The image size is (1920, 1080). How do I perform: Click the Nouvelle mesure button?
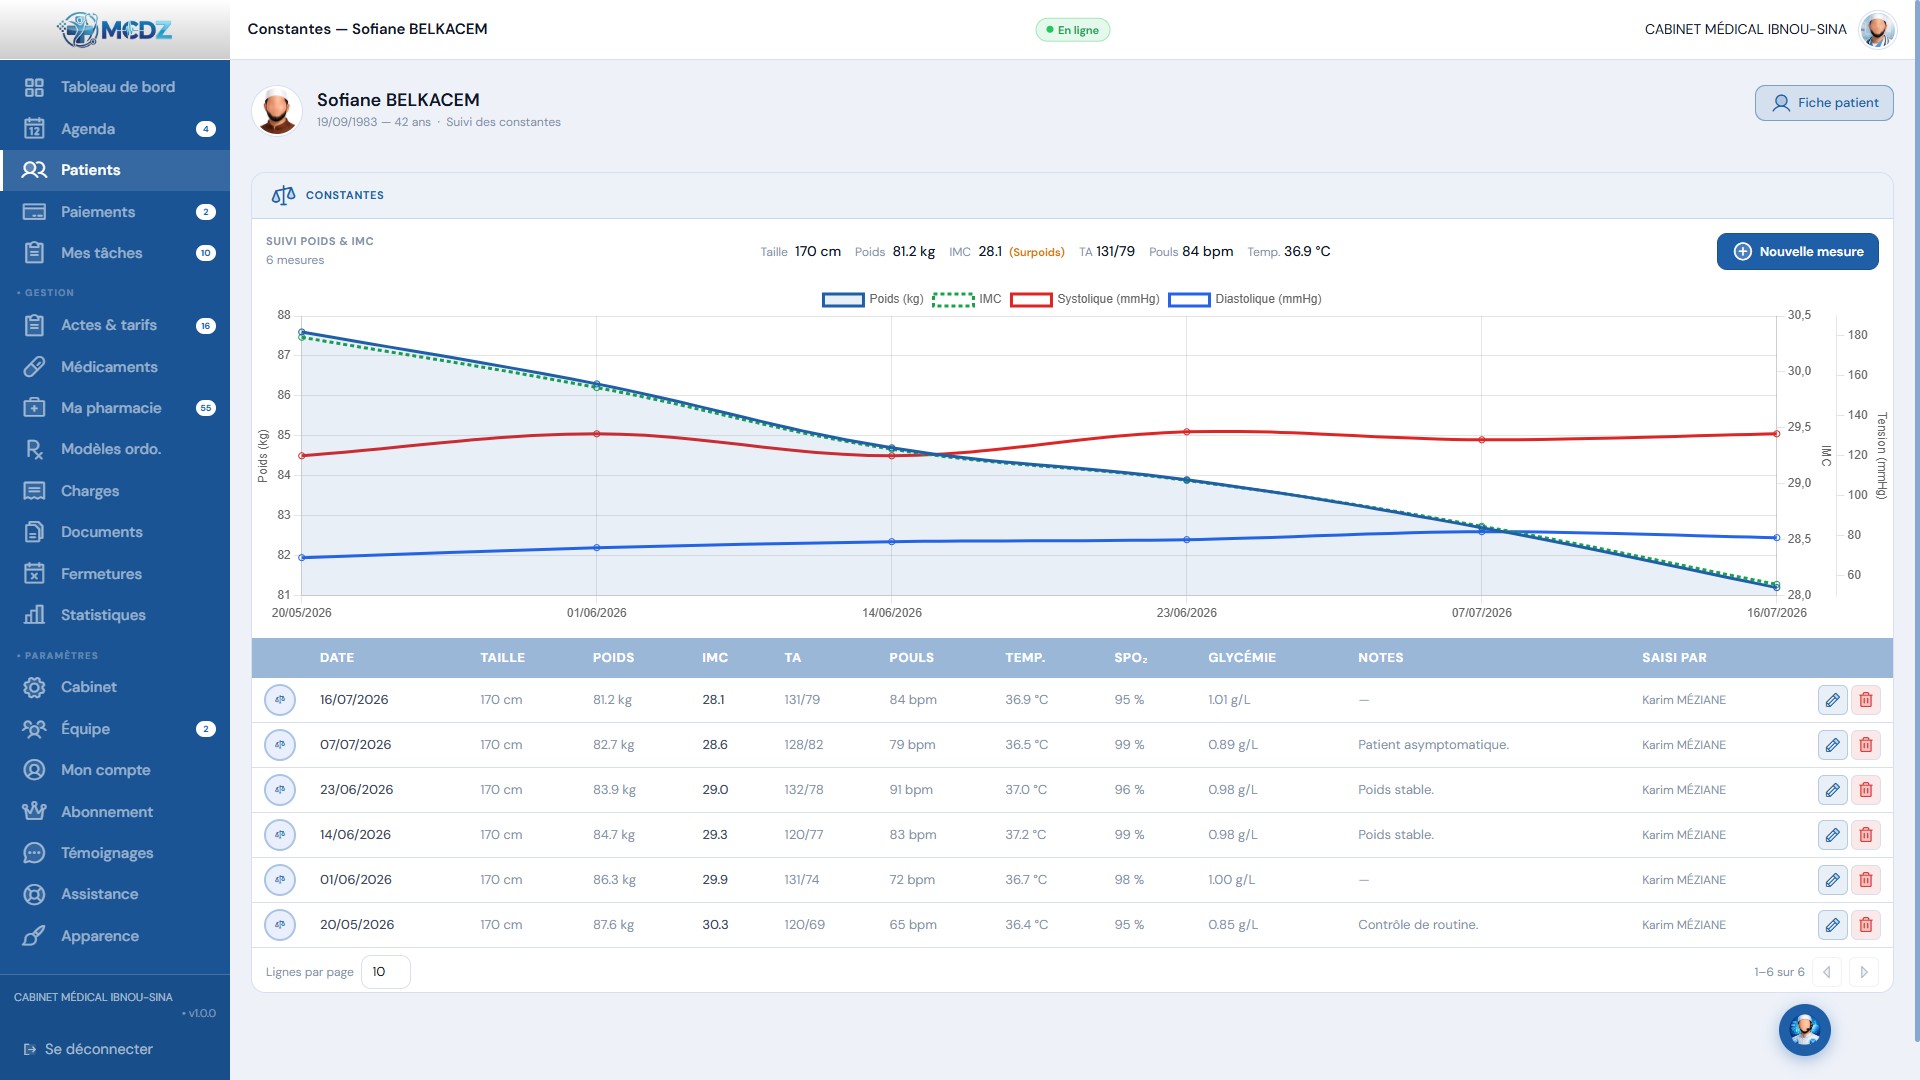click(x=1797, y=252)
